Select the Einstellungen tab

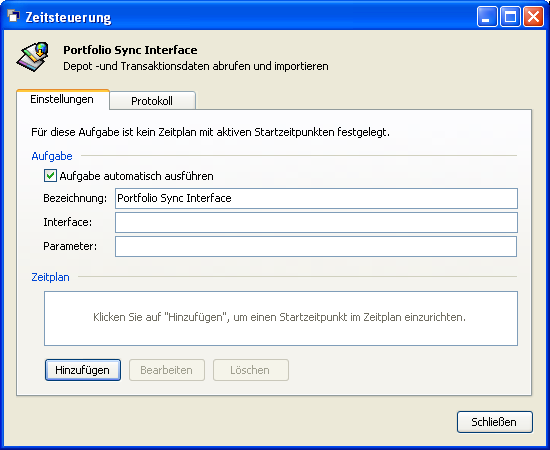62,99
